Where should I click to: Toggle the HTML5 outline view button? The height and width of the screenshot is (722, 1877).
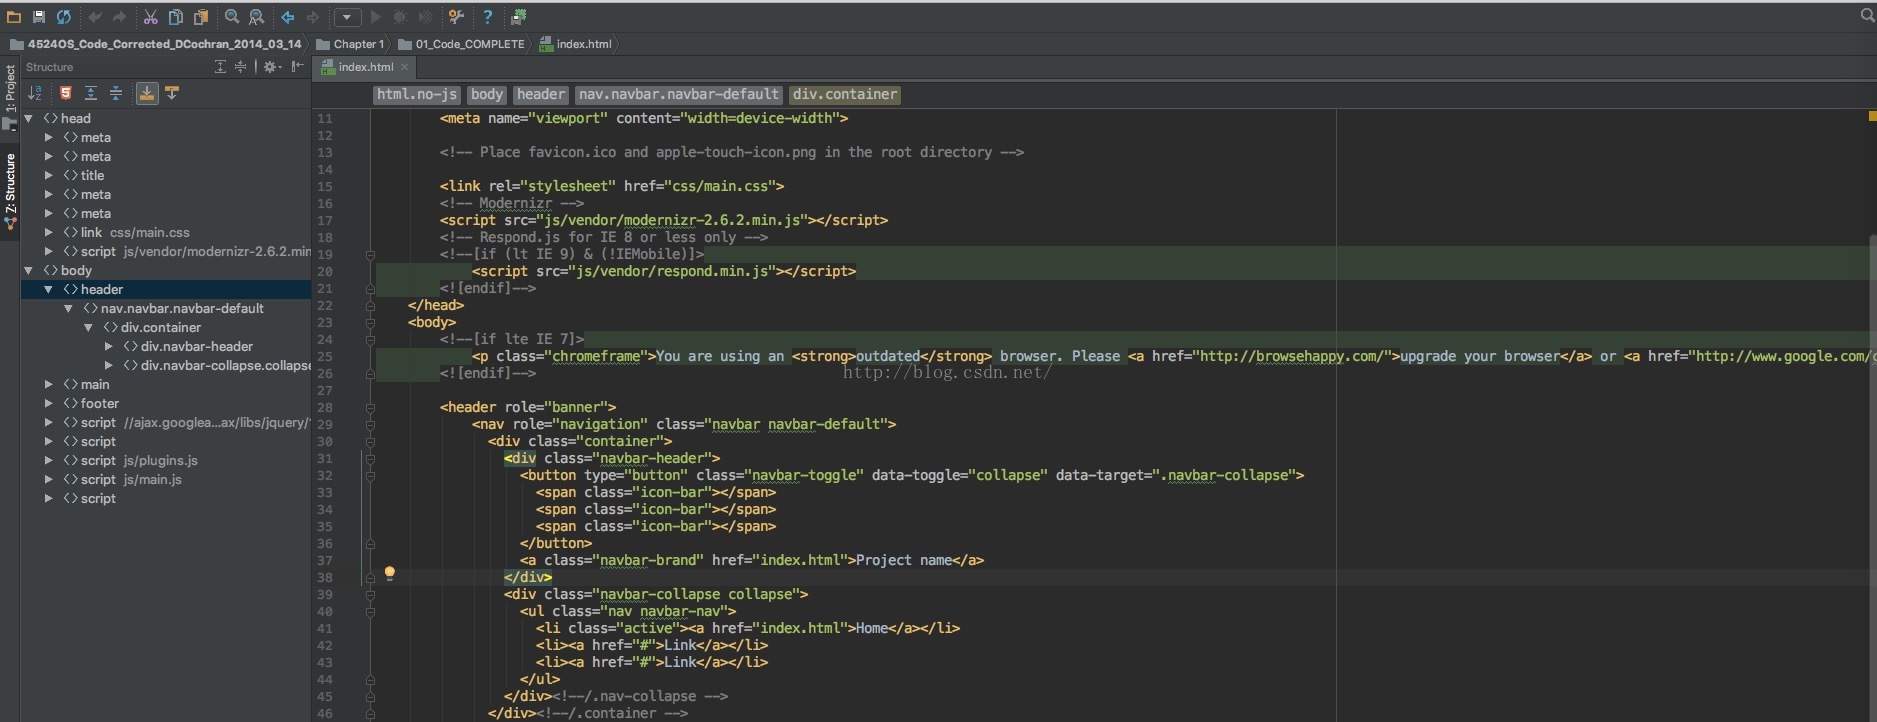click(66, 93)
